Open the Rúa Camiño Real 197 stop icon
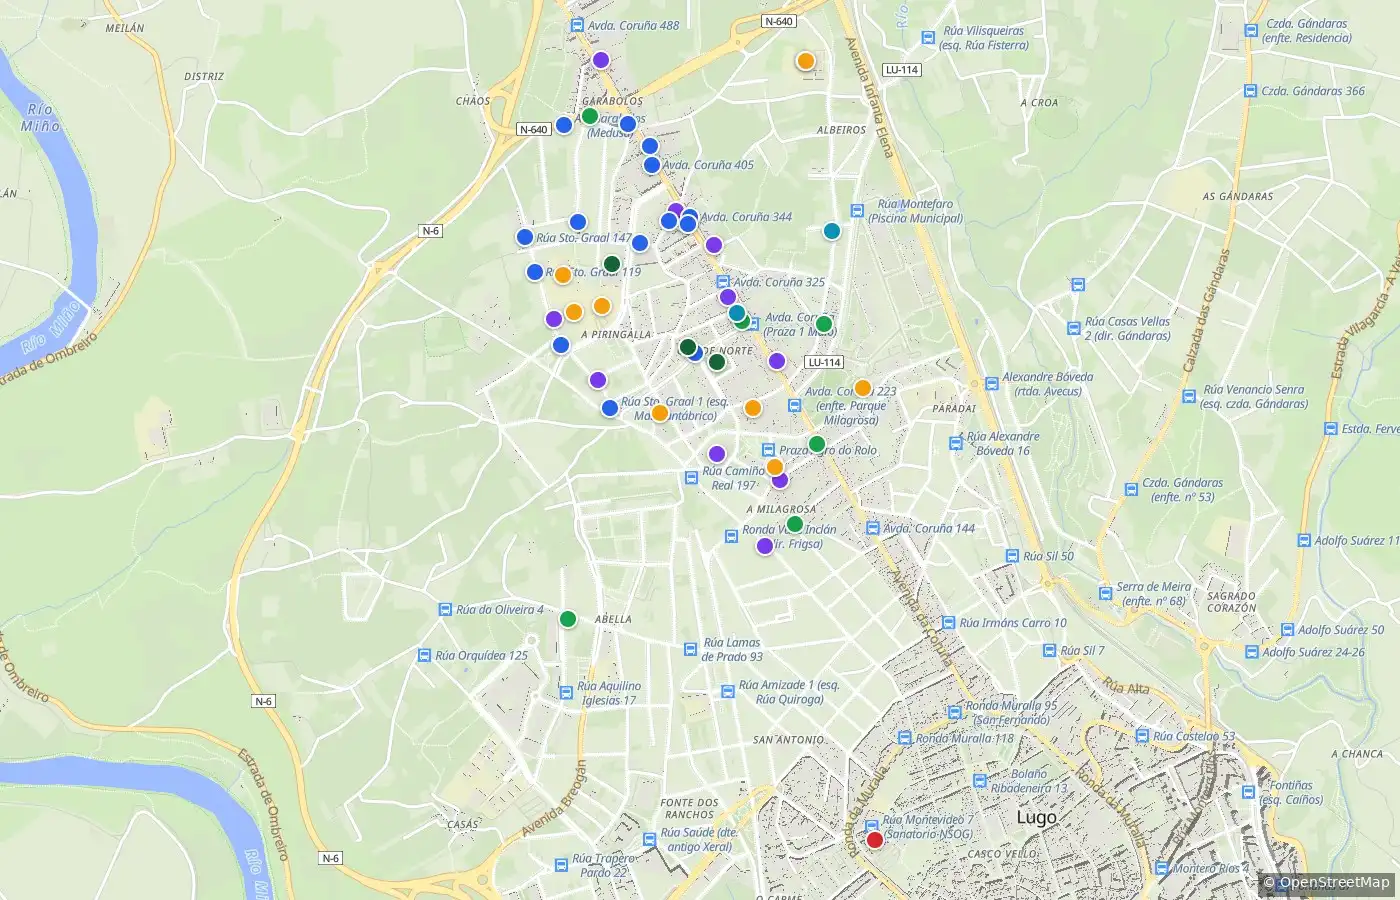1400x900 pixels. pos(691,478)
